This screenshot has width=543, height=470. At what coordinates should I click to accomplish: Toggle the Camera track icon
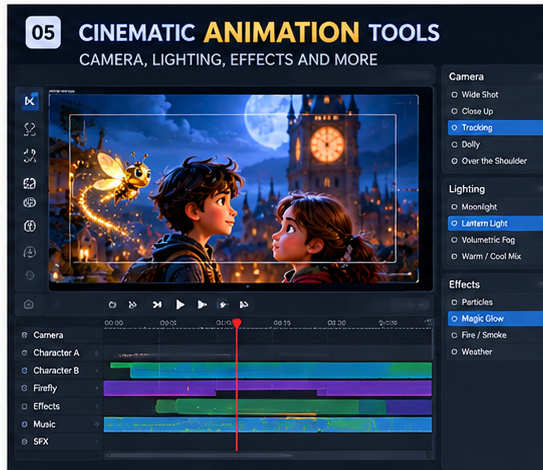24,335
